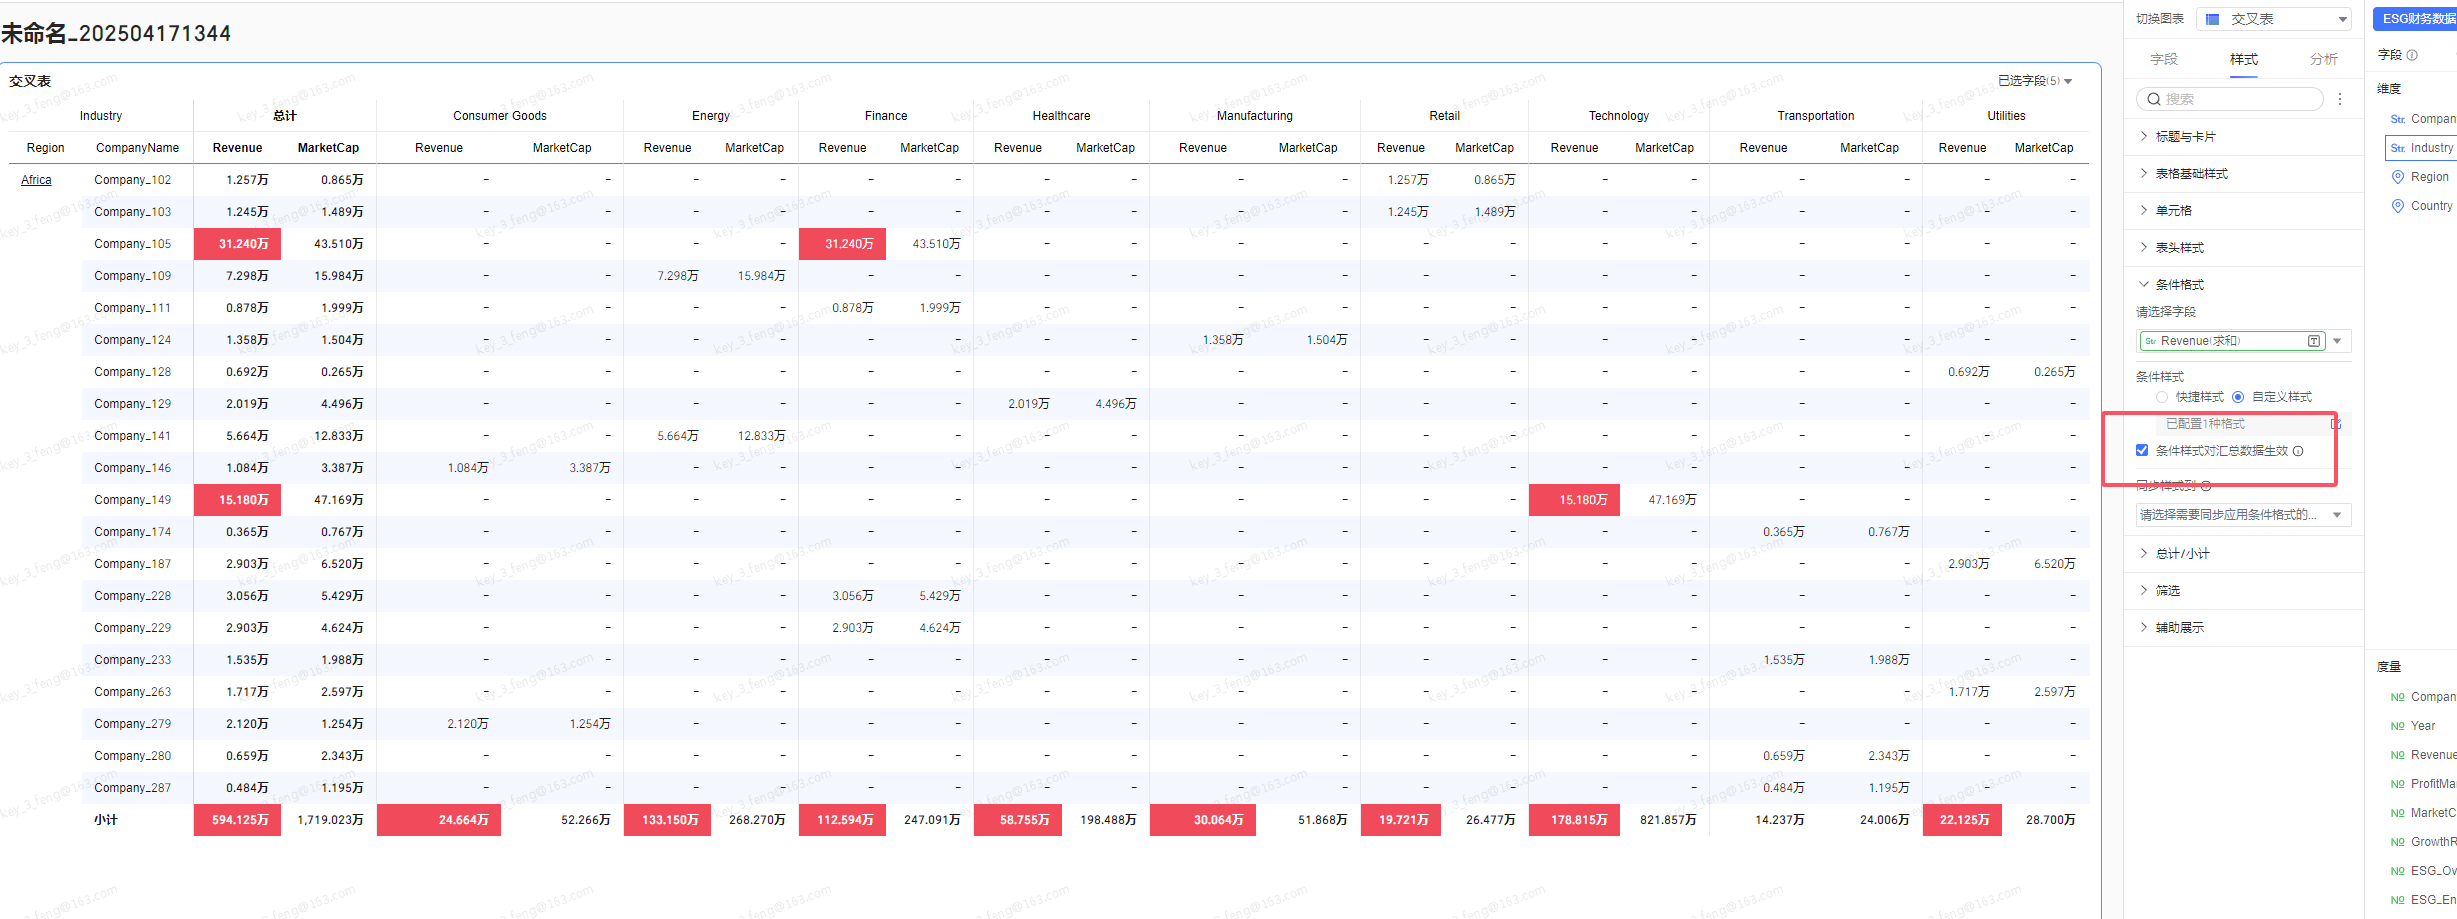This screenshot has height=919, width=2457.
Task: Click the location pin icon for Country field
Action: click(x=2397, y=206)
